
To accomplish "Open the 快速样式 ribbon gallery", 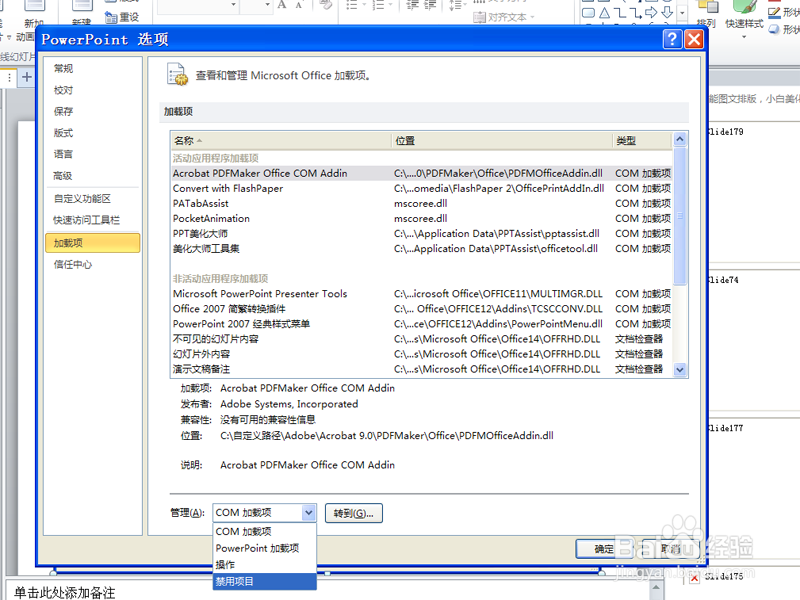I will [744, 20].
